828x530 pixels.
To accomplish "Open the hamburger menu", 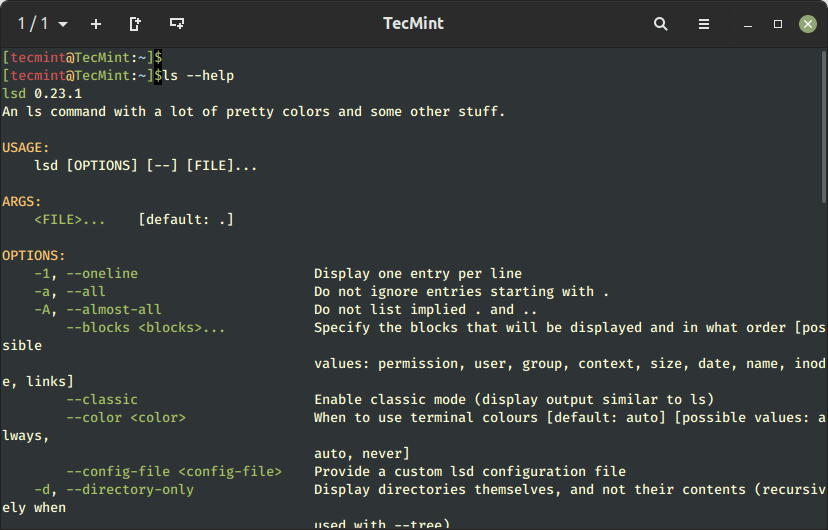I will pyautogui.click(x=704, y=24).
